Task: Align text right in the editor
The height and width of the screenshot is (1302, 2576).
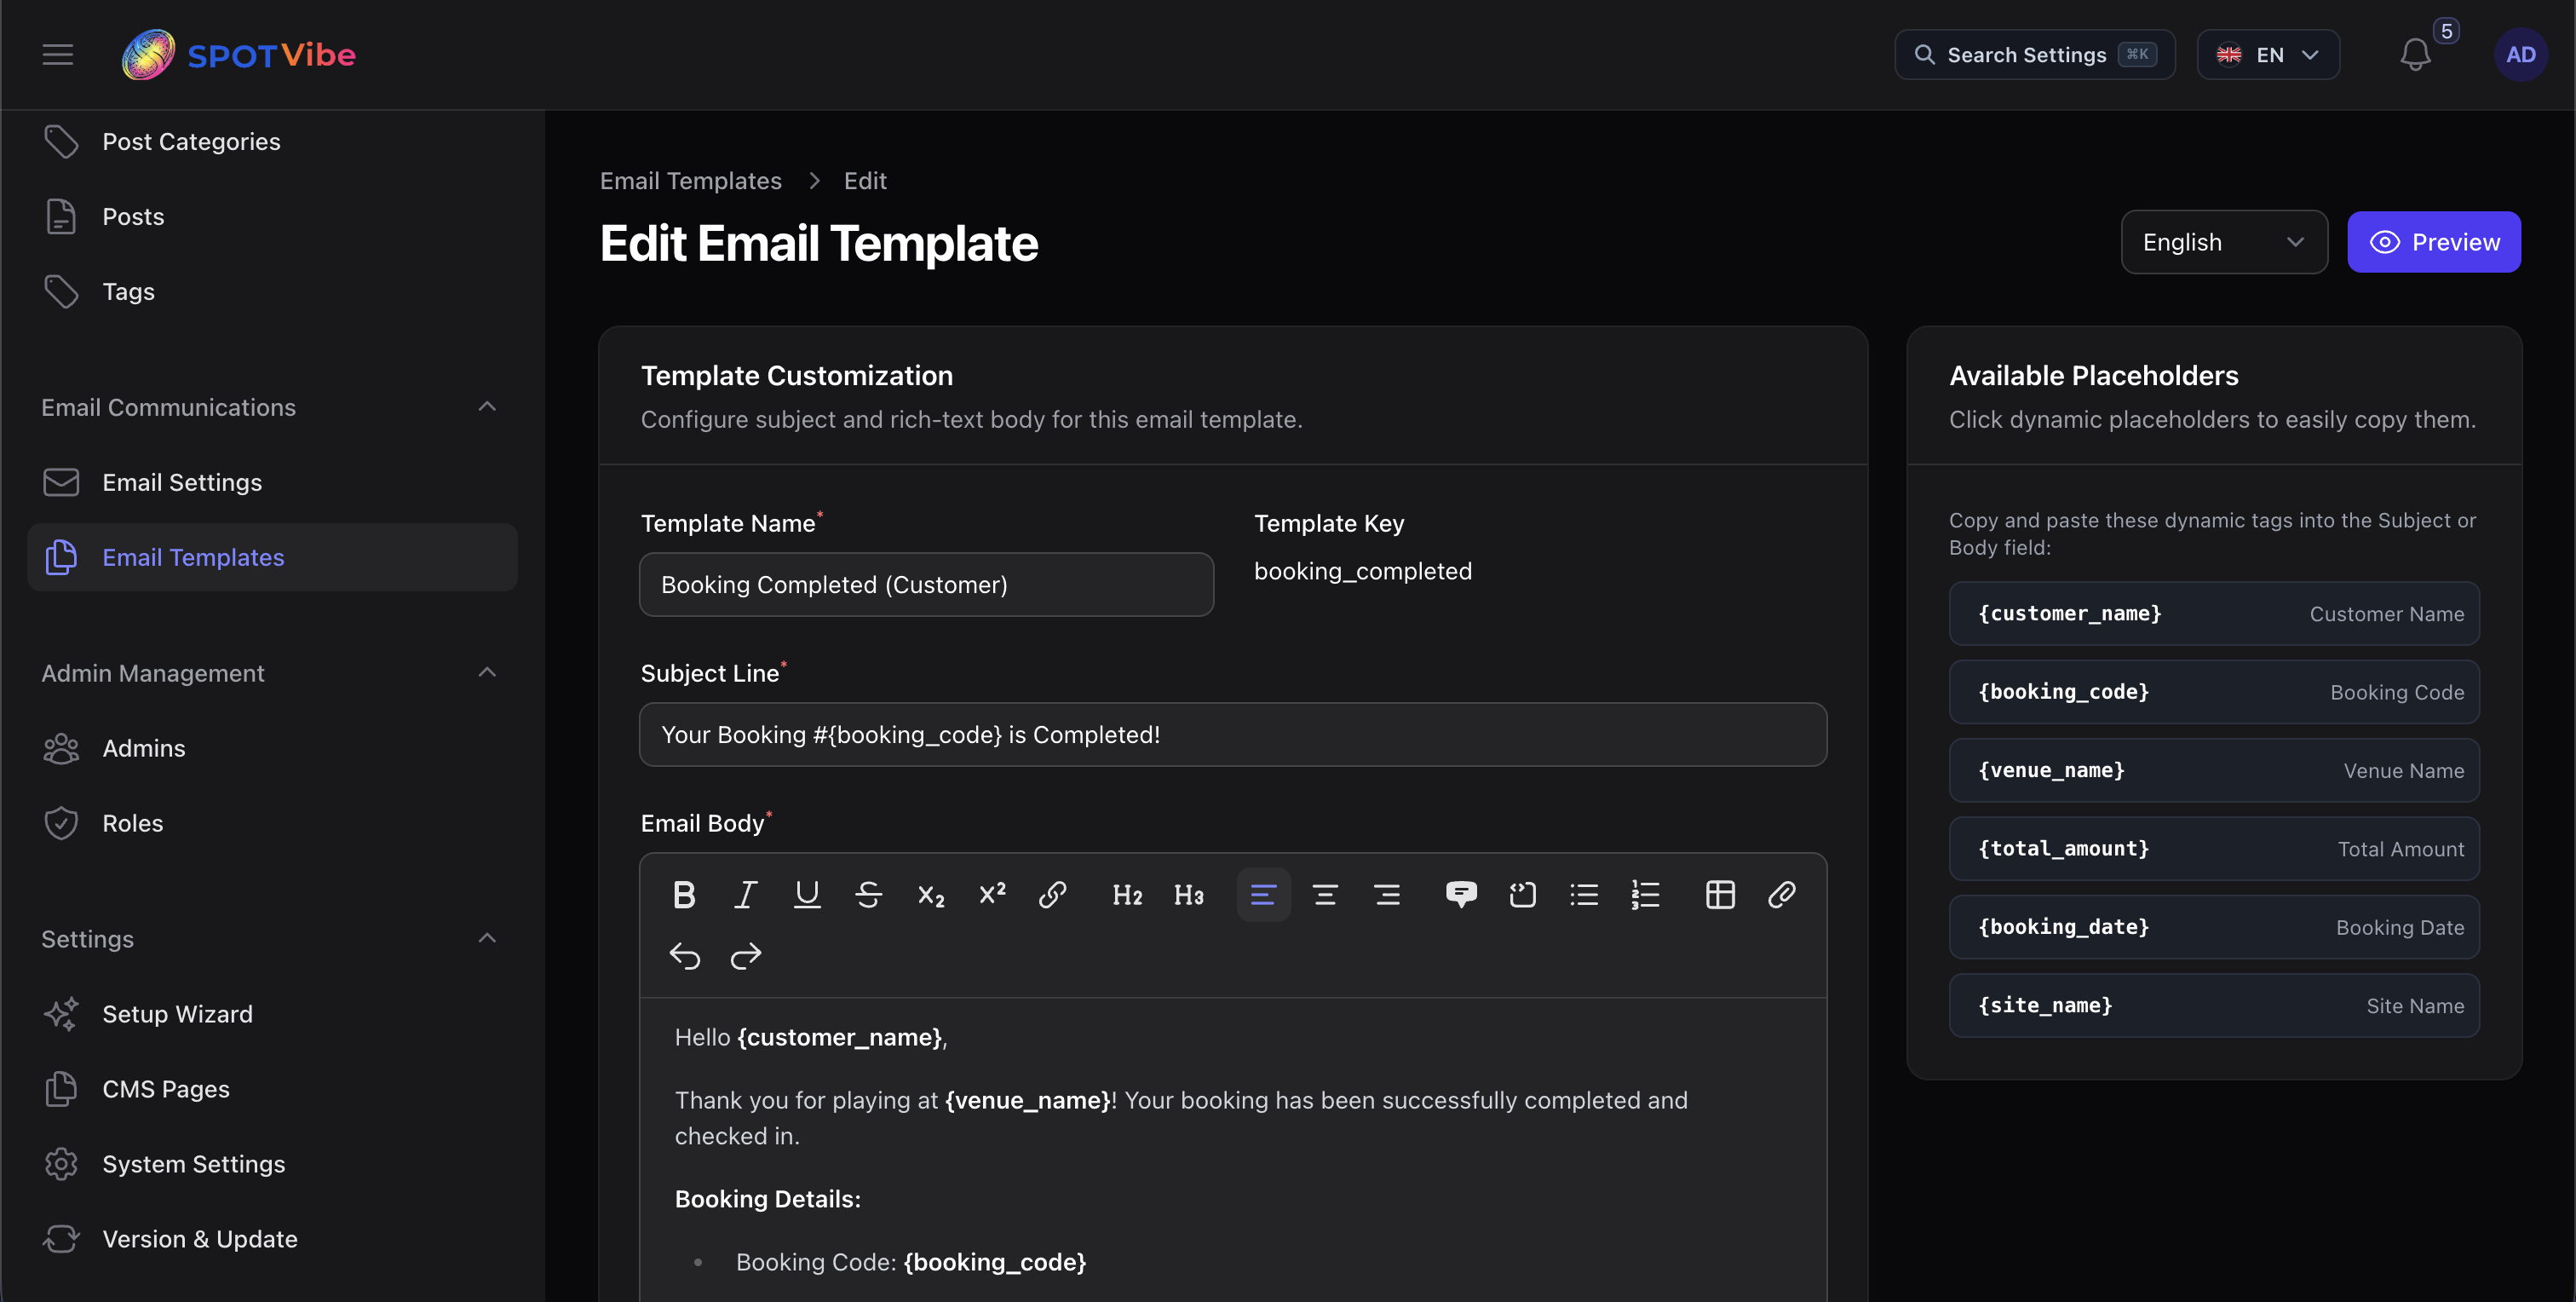Action: tap(1387, 894)
